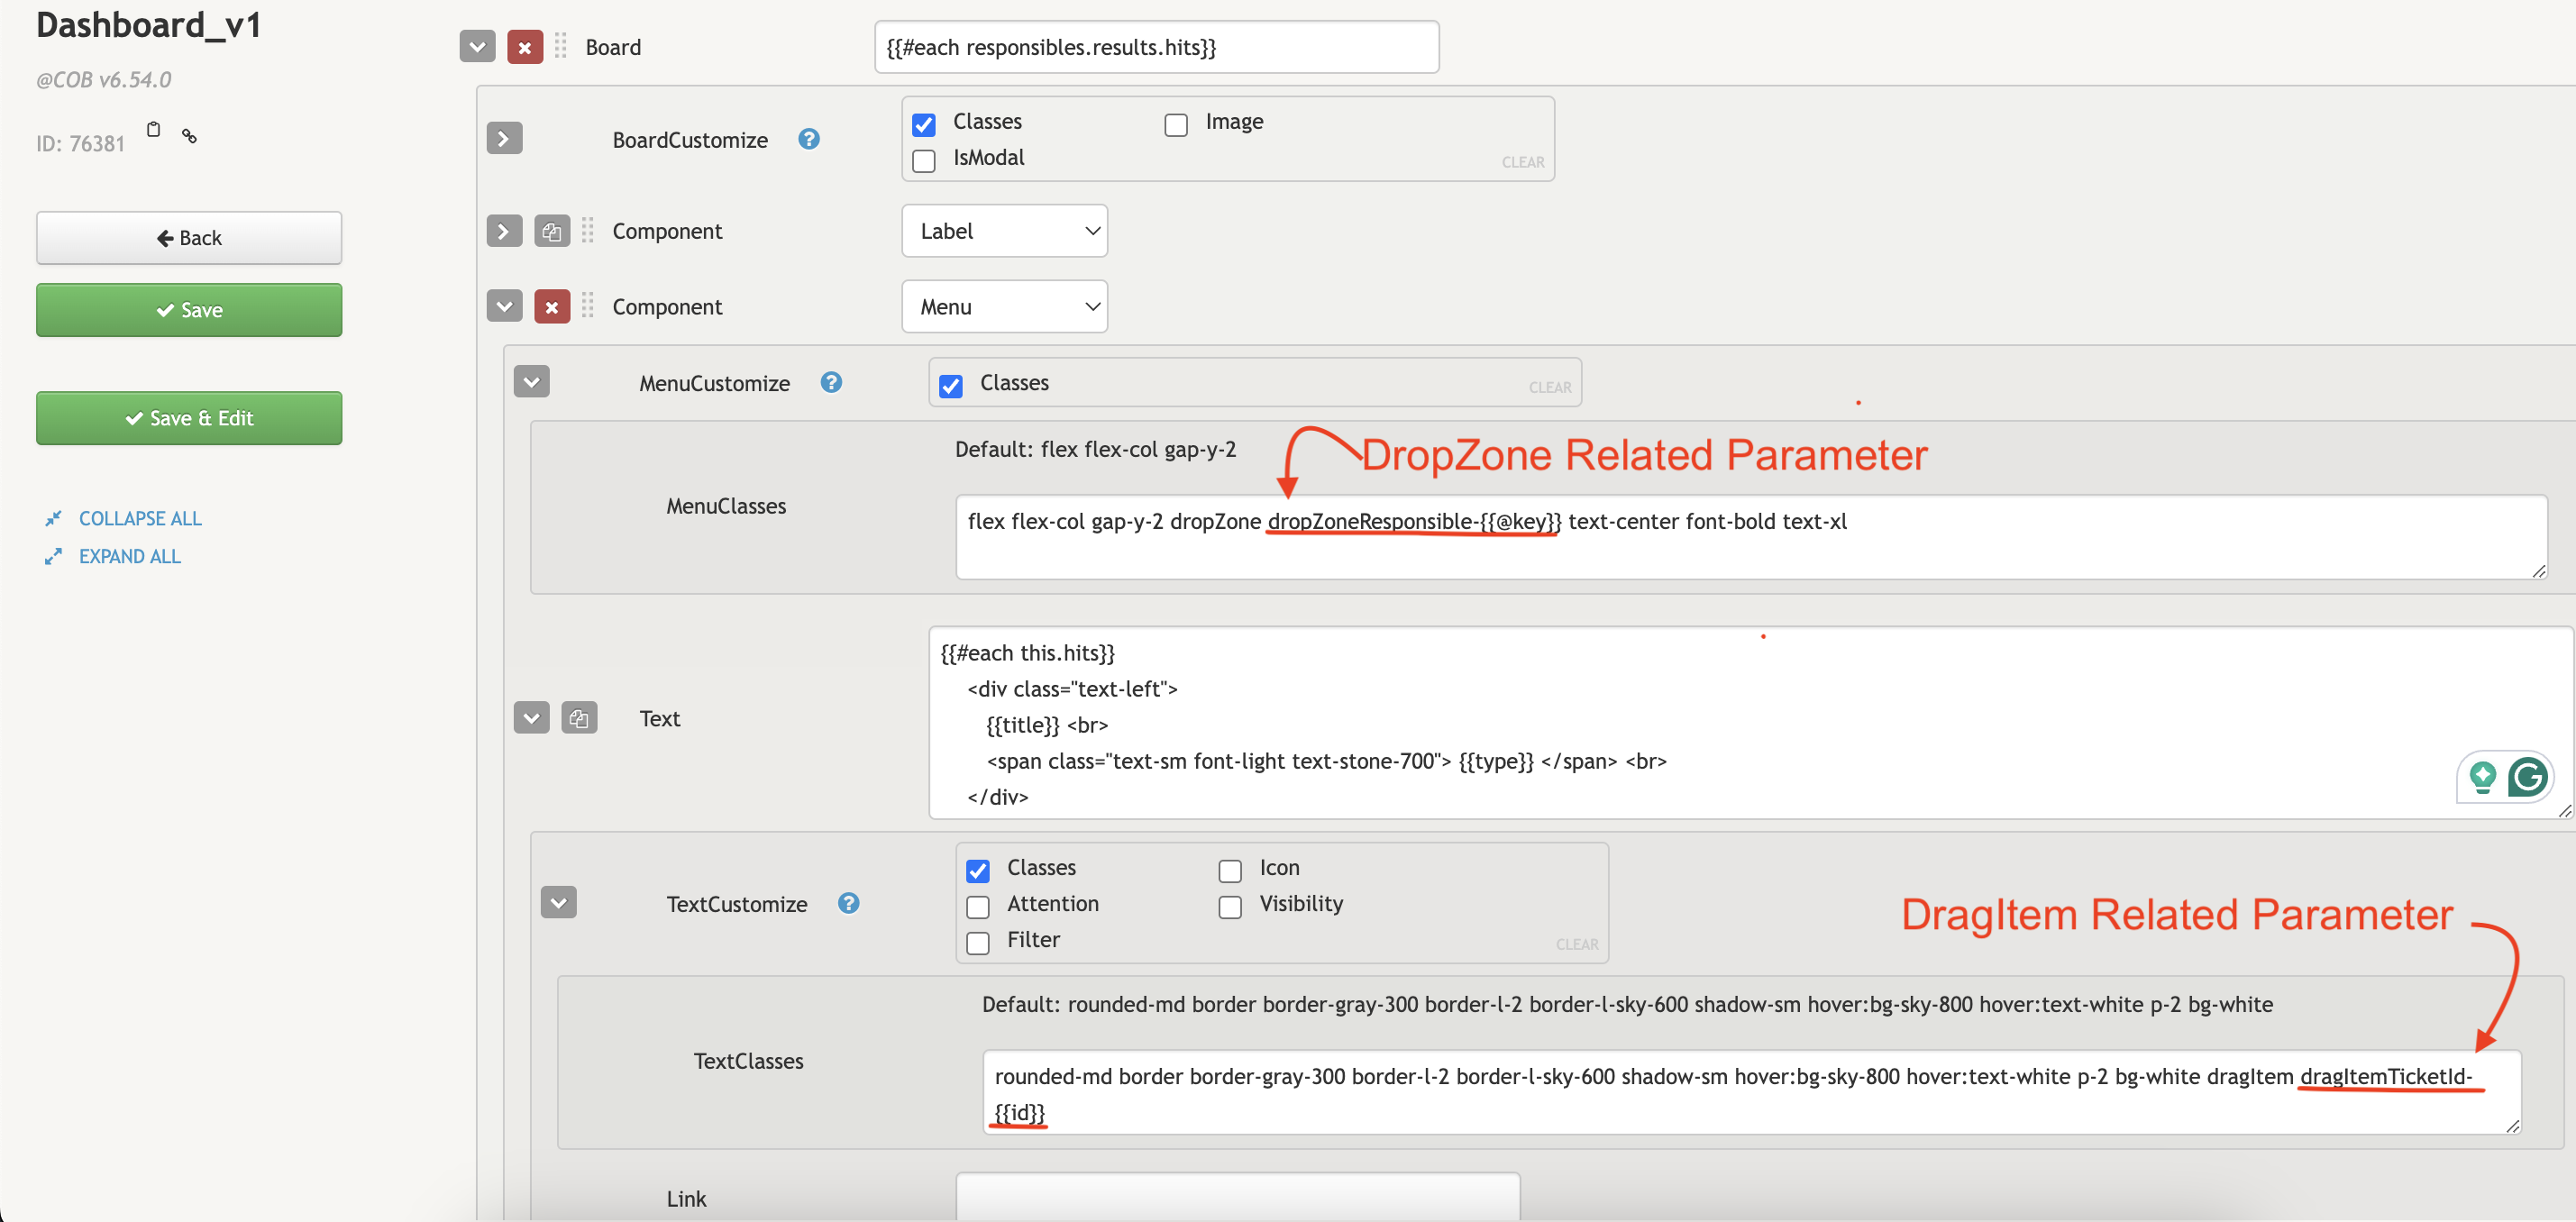
Task: Uncheck Classes in TextCustomize
Action: point(978,870)
